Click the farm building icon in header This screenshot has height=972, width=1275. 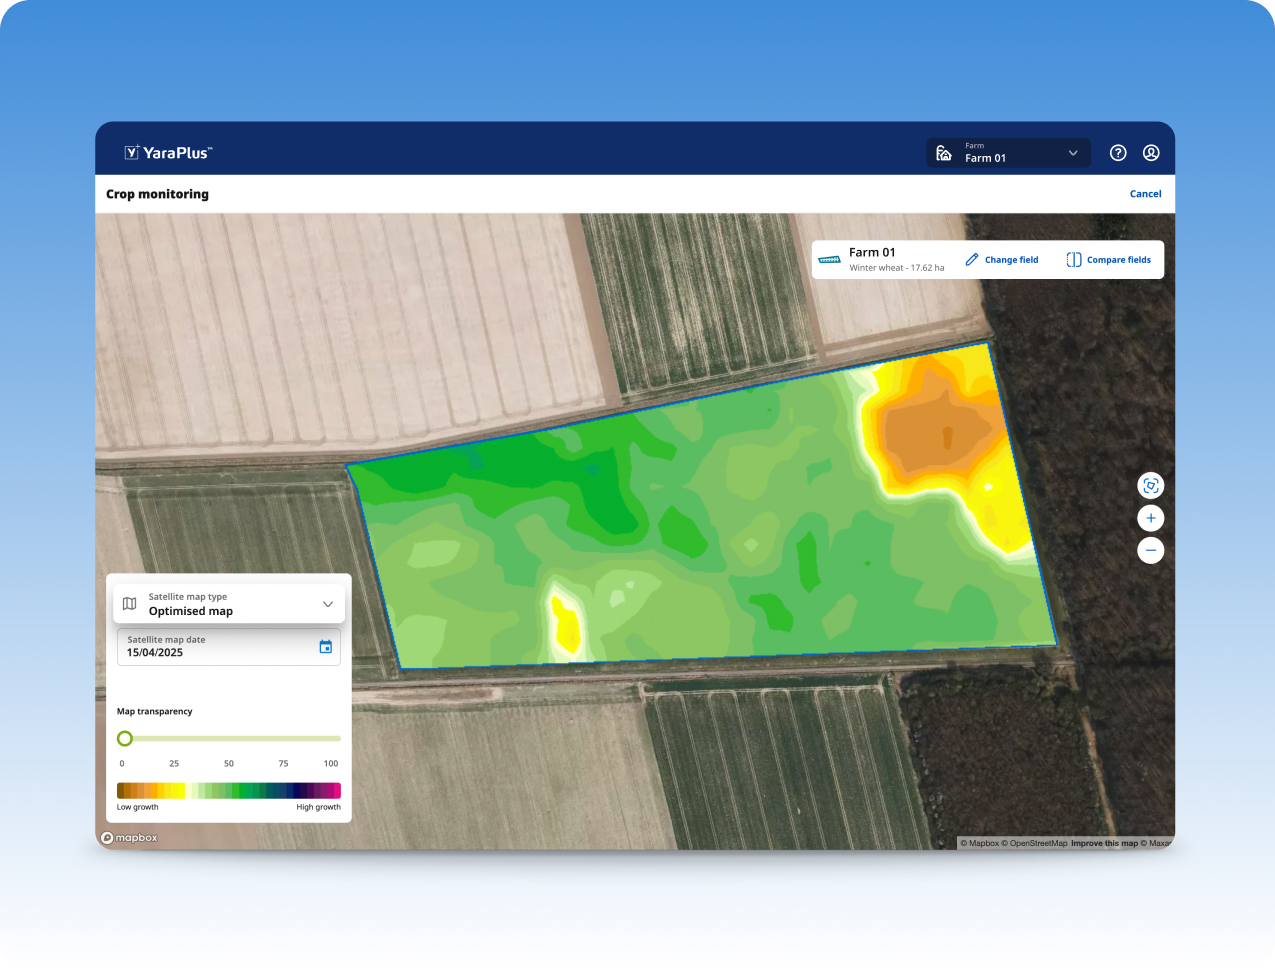943,153
